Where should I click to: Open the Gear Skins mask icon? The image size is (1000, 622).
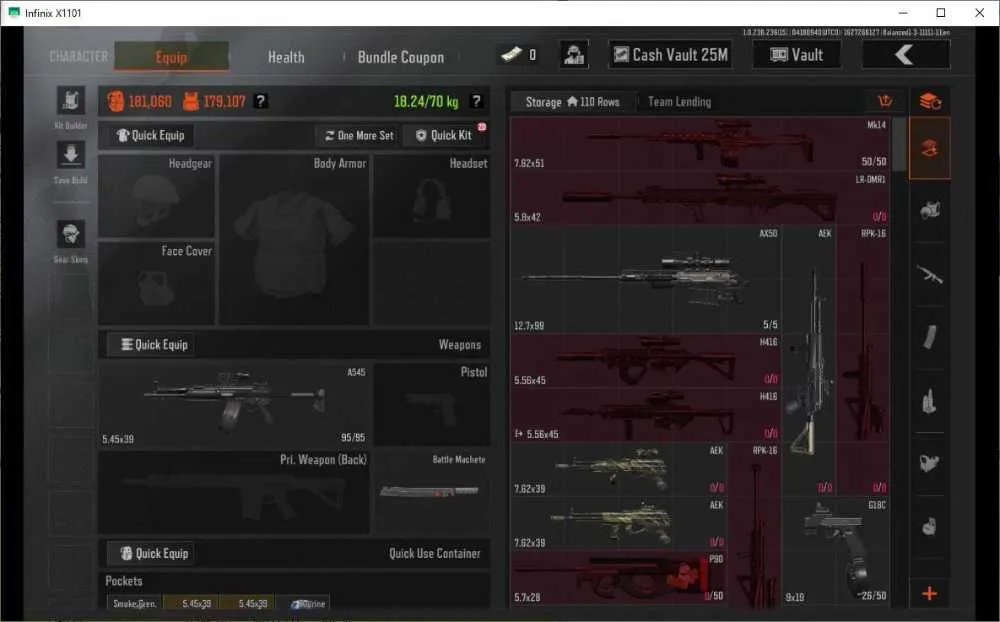tap(71, 234)
